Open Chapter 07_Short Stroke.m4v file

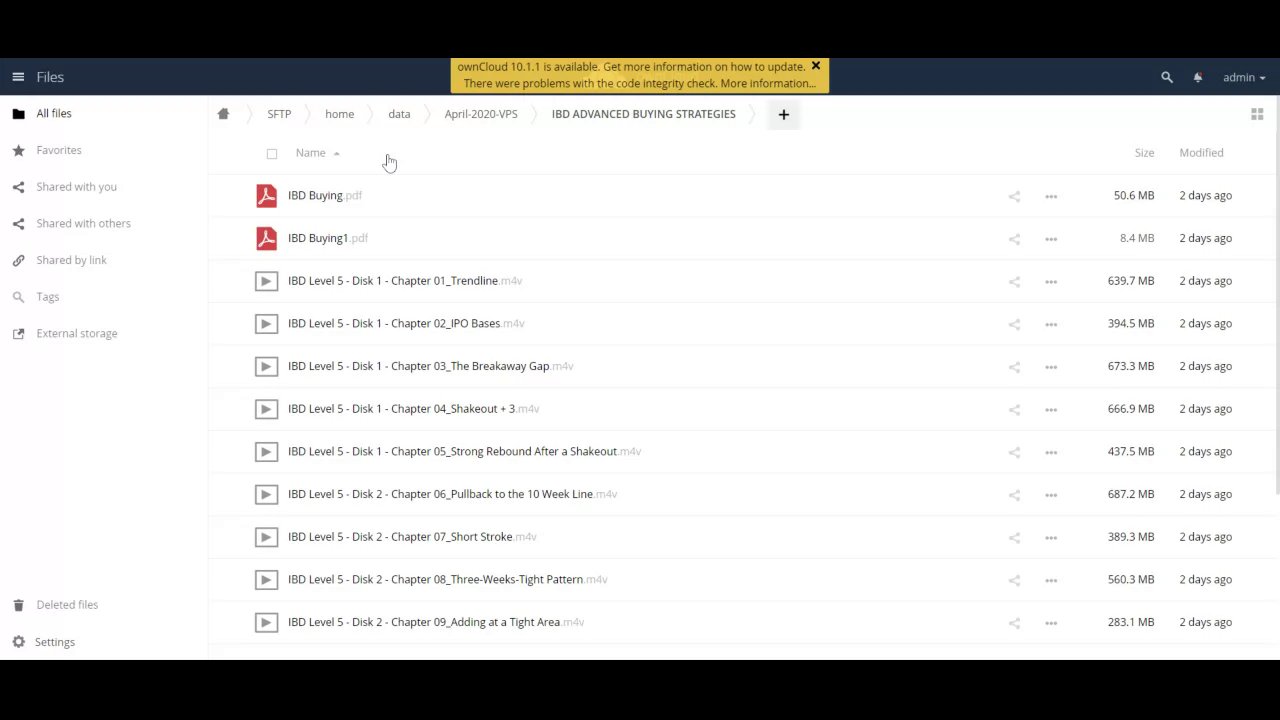pos(412,537)
